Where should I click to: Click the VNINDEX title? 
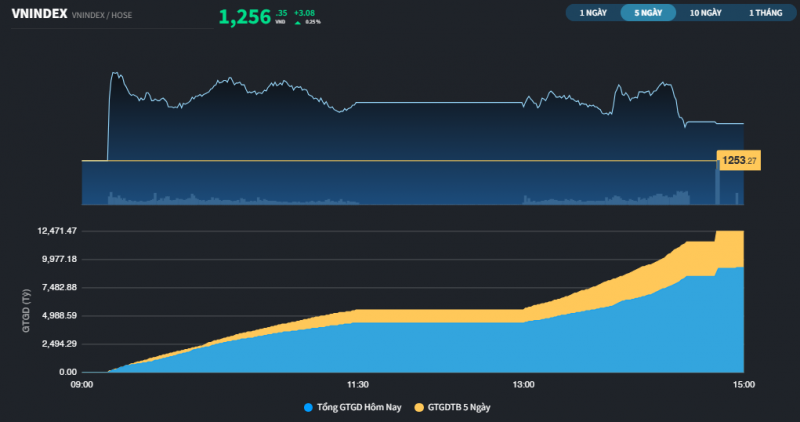coord(39,14)
